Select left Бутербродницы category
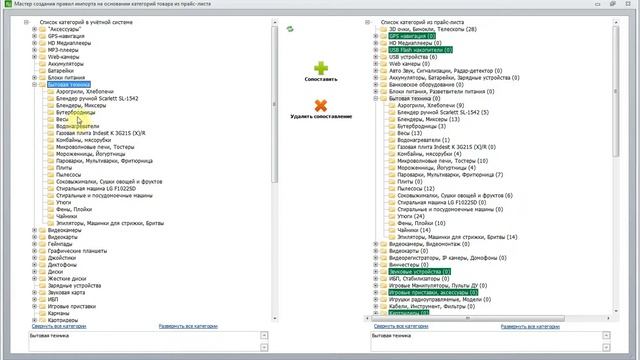The height and width of the screenshot is (360, 640). [76, 112]
